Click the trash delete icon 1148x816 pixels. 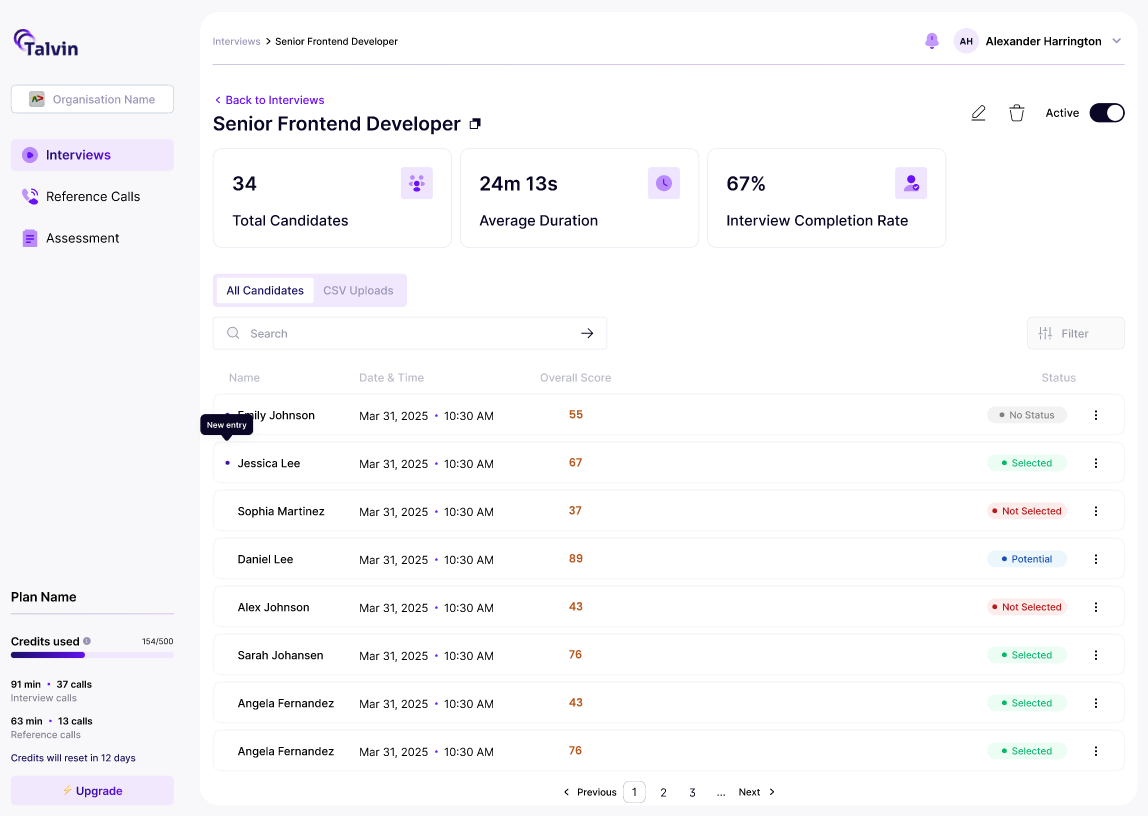tap(1016, 113)
